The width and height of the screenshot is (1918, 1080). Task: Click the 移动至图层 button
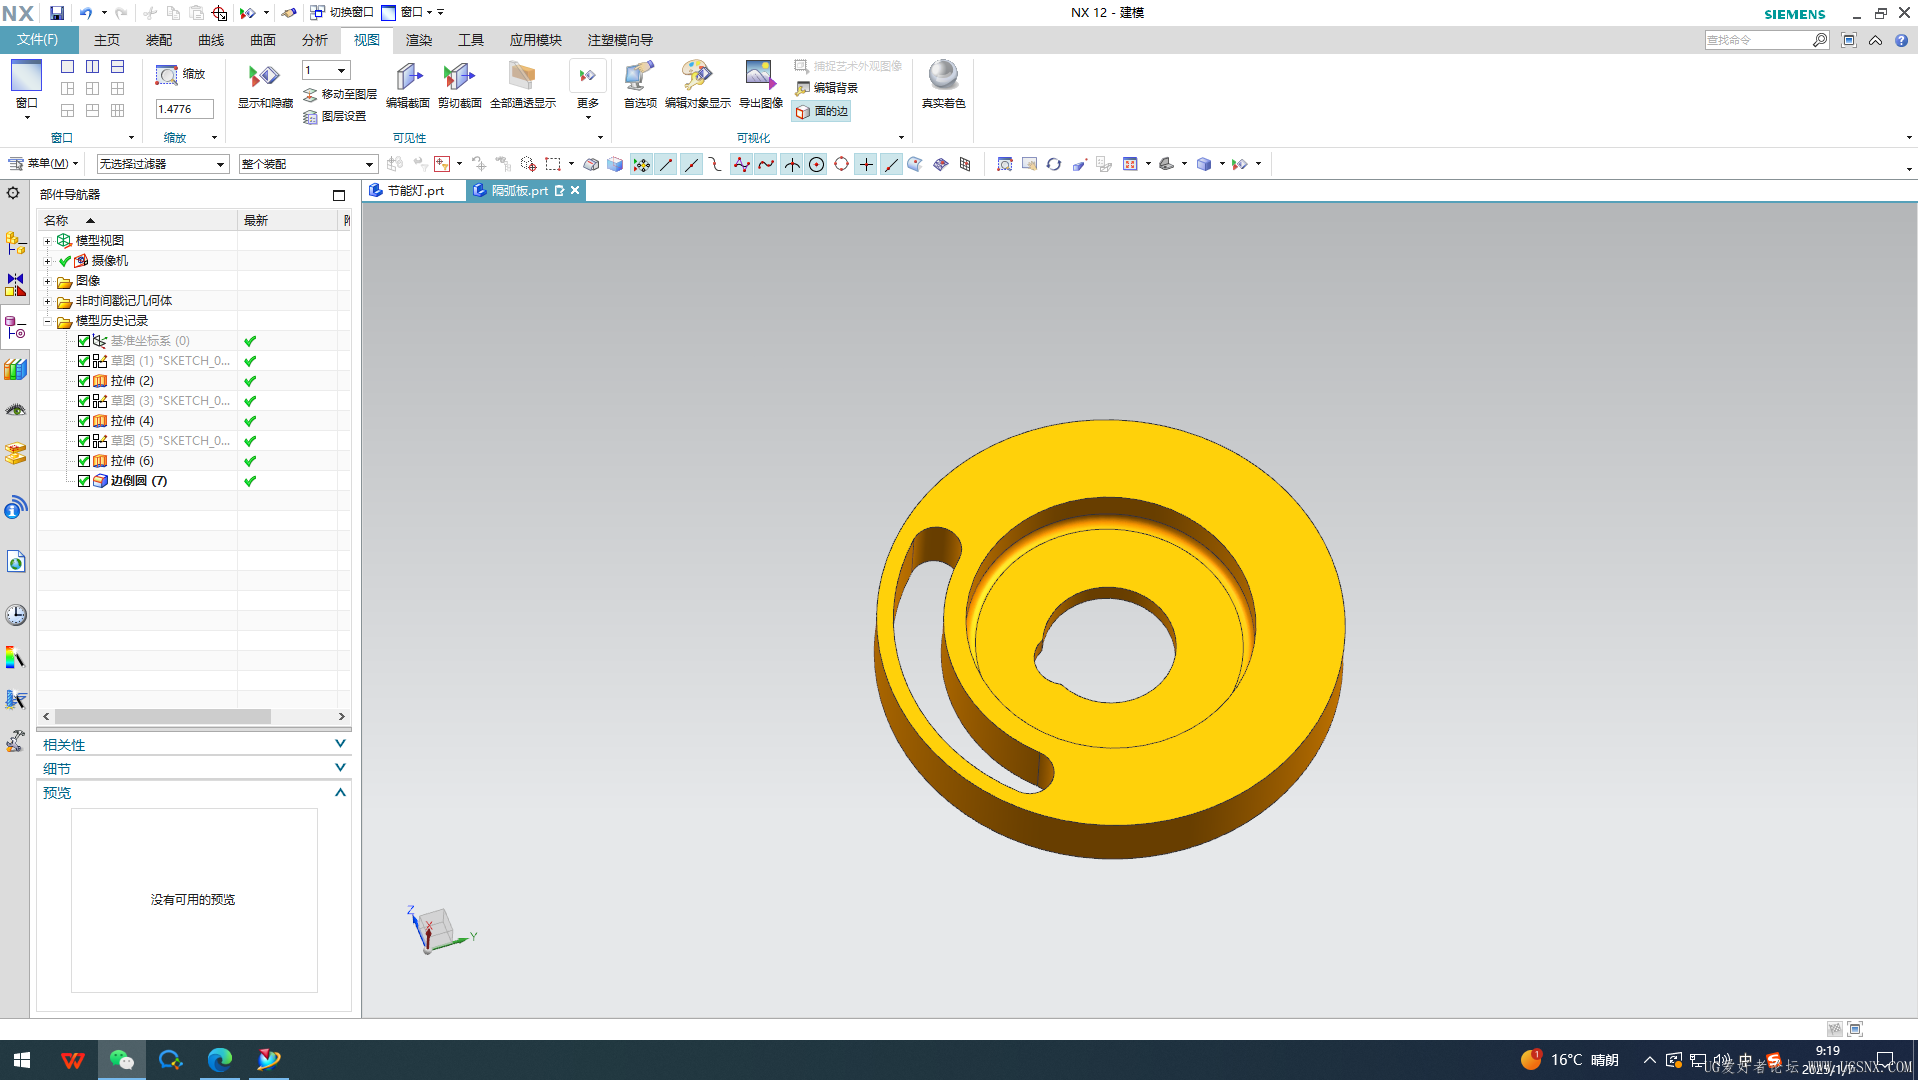(x=340, y=94)
